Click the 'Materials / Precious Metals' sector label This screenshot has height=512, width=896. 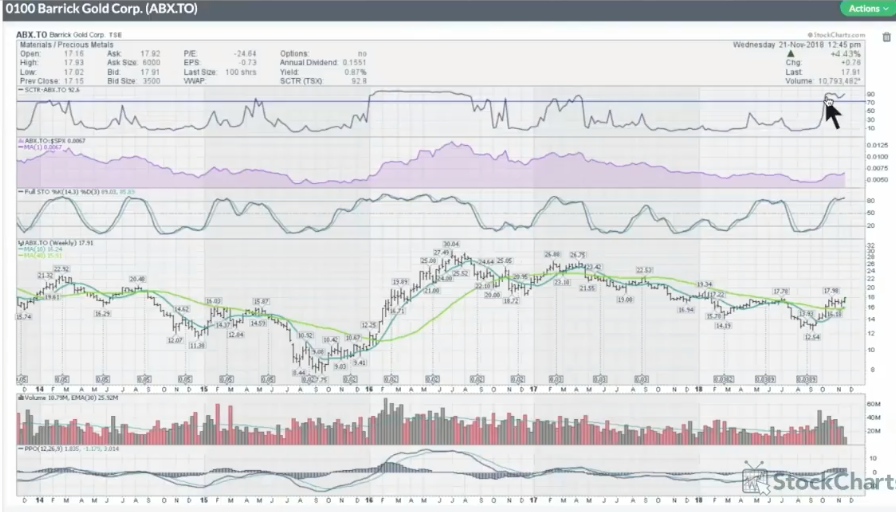click(x=67, y=45)
